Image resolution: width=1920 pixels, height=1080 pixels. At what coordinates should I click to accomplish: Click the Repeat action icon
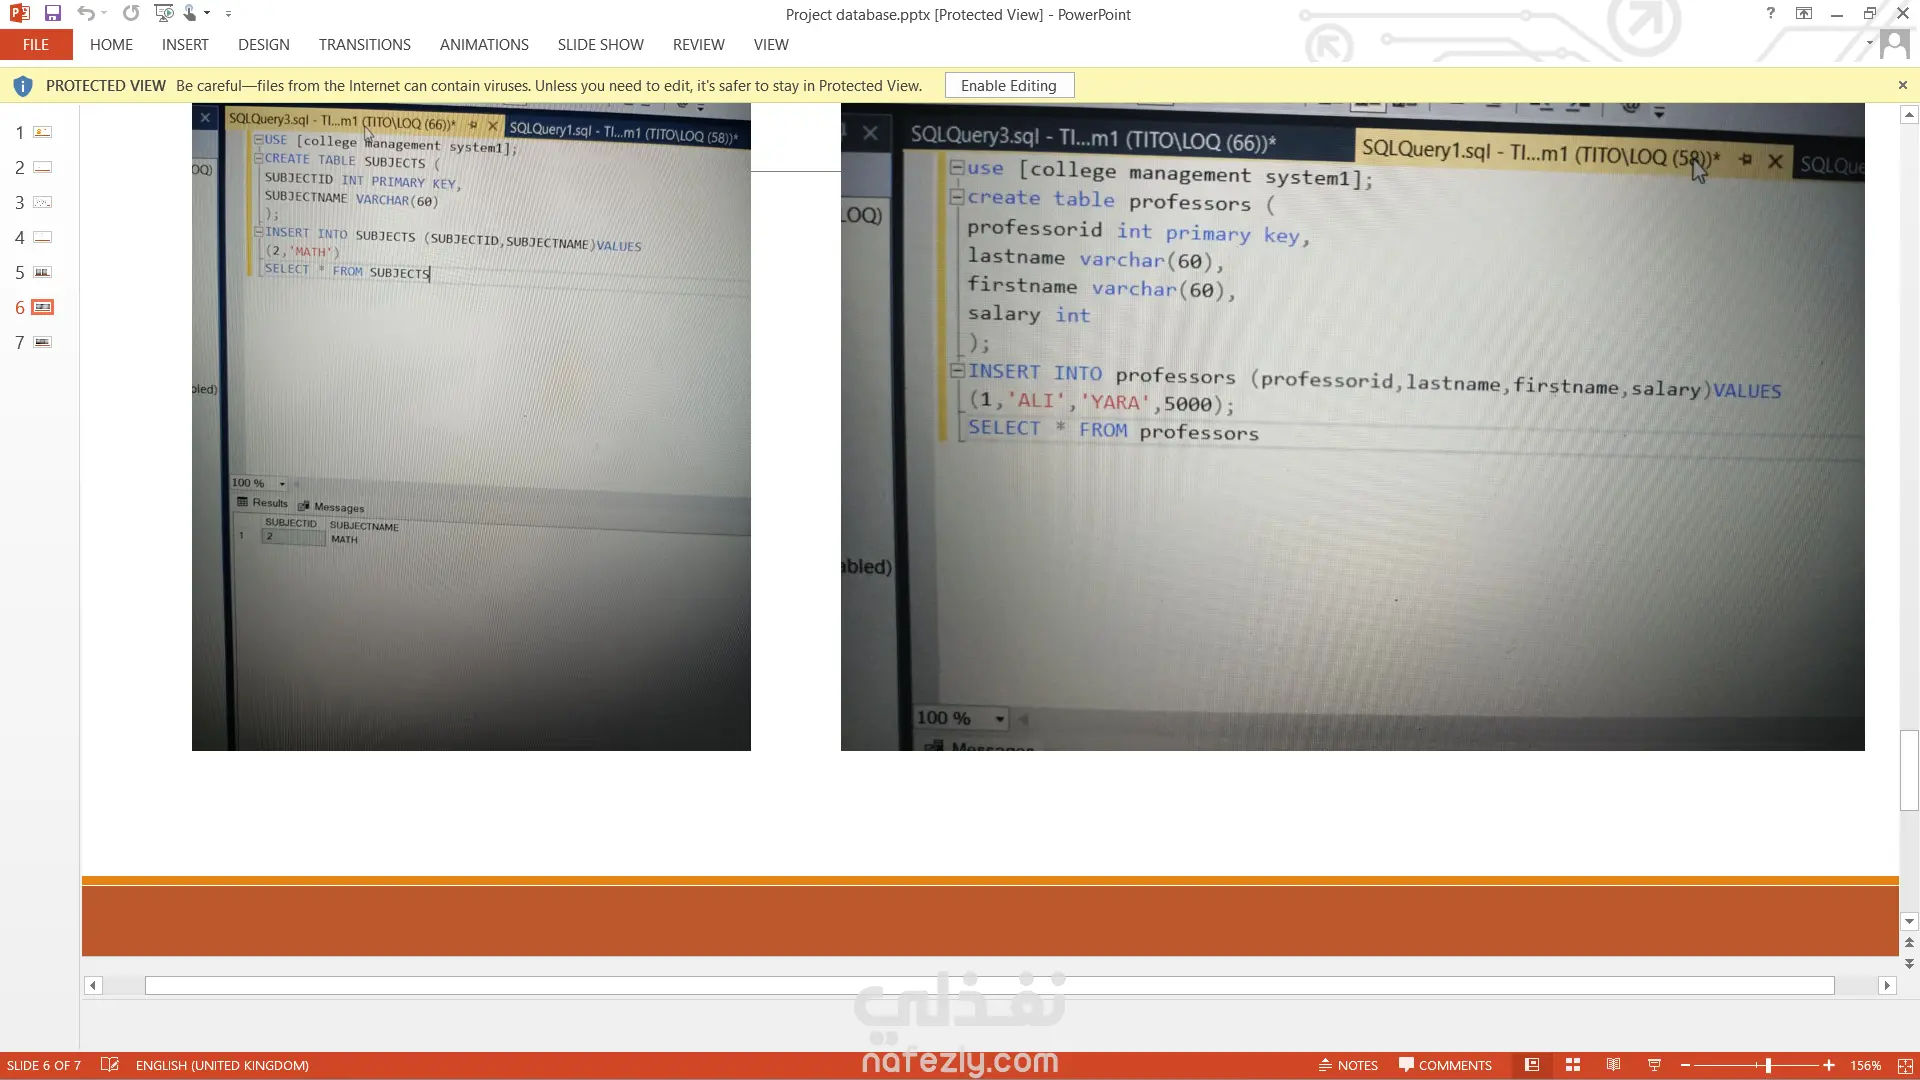pyautogui.click(x=131, y=14)
